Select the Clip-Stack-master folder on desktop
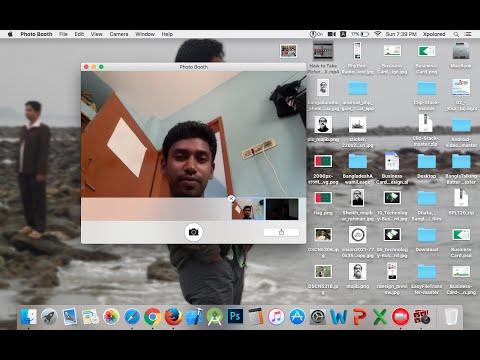This screenshot has height=360, width=480. (427, 88)
